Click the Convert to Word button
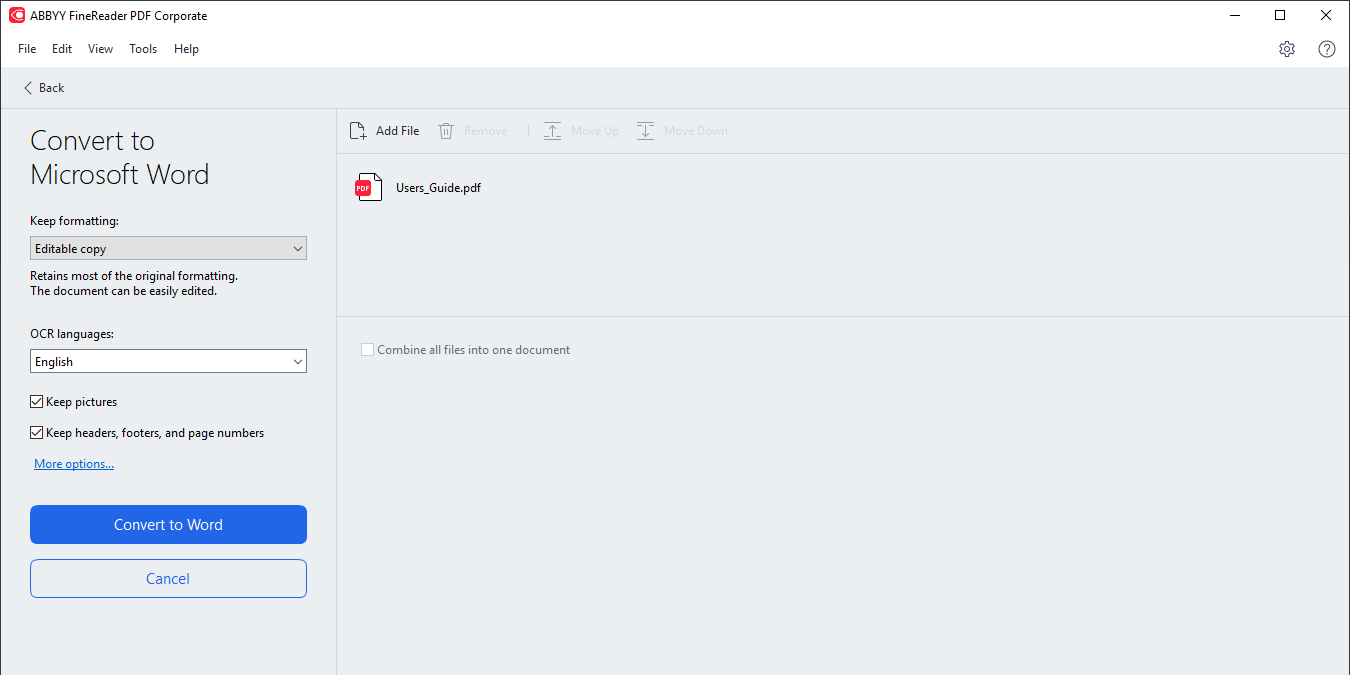This screenshot has height=675, width=1350. click(x=168, y=525)
